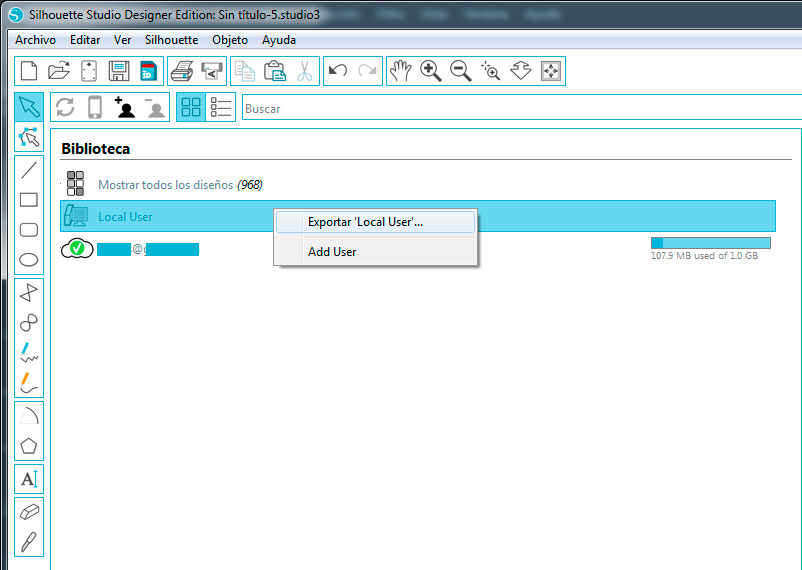
Task: Select the Line drawing tool
Action: (29, 170)
